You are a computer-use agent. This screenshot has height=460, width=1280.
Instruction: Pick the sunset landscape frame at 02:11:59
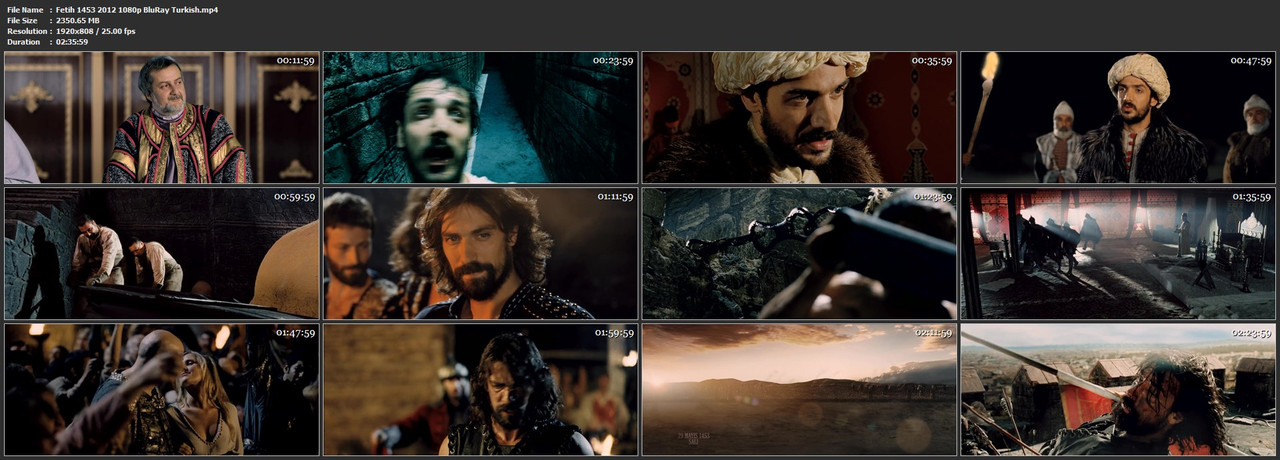(x=799, y=390)
